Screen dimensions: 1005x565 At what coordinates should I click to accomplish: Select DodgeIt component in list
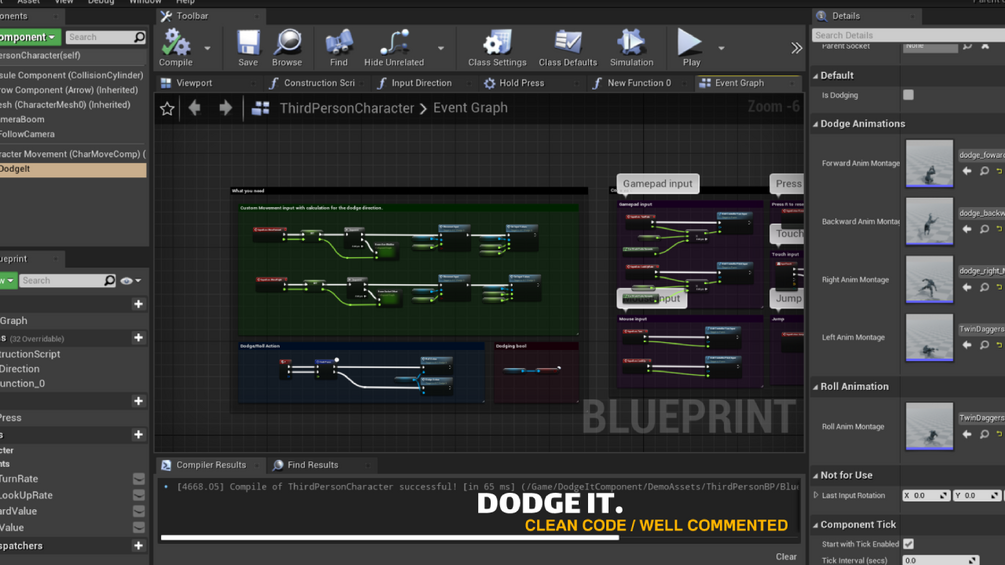click(73, 169)
